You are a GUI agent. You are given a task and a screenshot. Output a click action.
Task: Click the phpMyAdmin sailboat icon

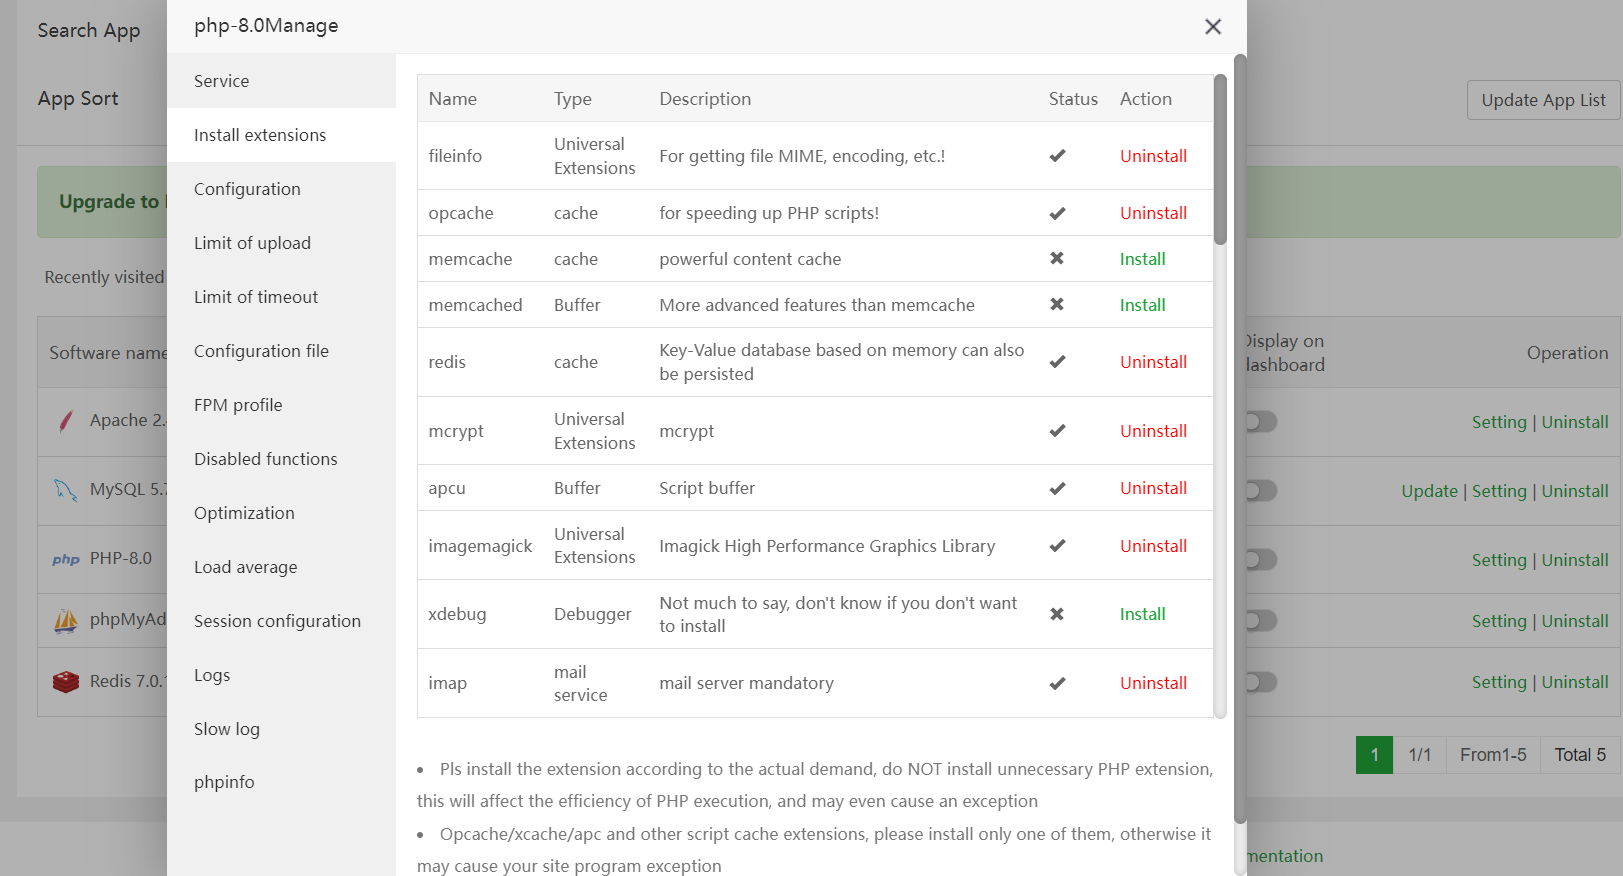pyautogui.click(x=66, y=621)
